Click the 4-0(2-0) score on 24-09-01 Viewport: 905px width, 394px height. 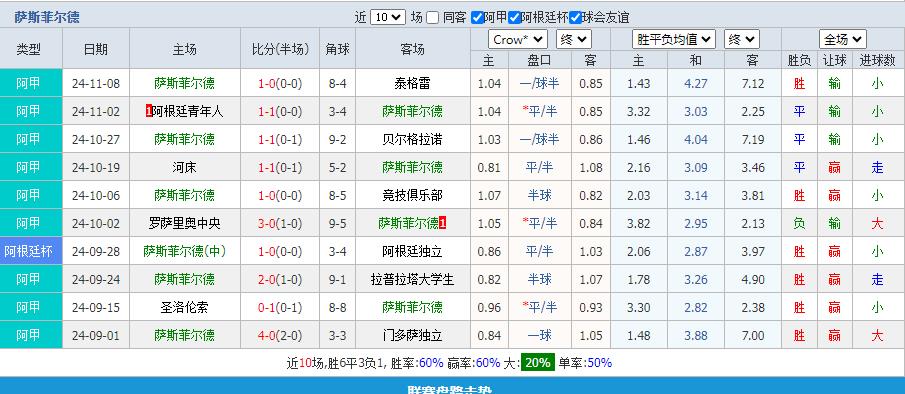click(x=281, y=335)
